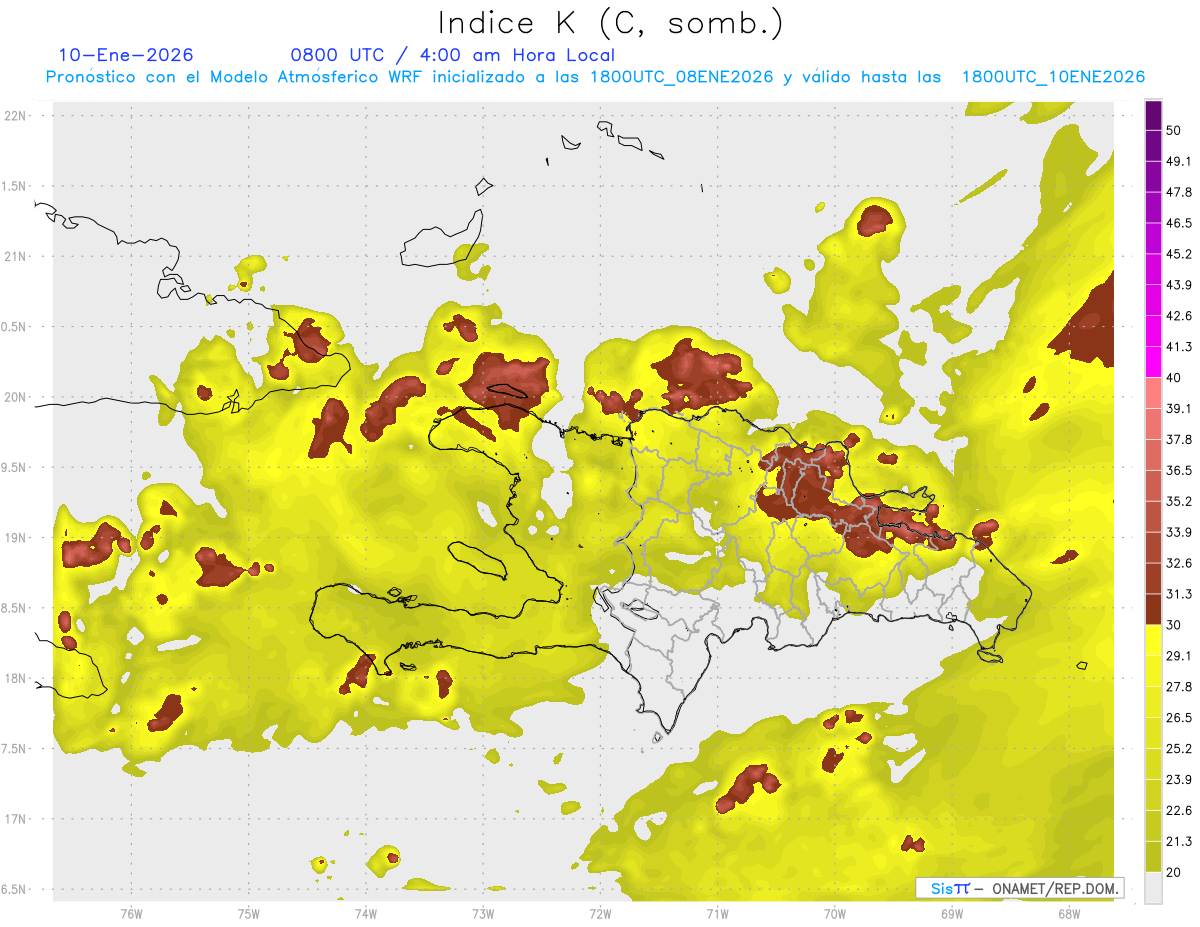The image size is (1200, 927).
Task: Click legend value 23.9
Action: tap(1179, 780)
